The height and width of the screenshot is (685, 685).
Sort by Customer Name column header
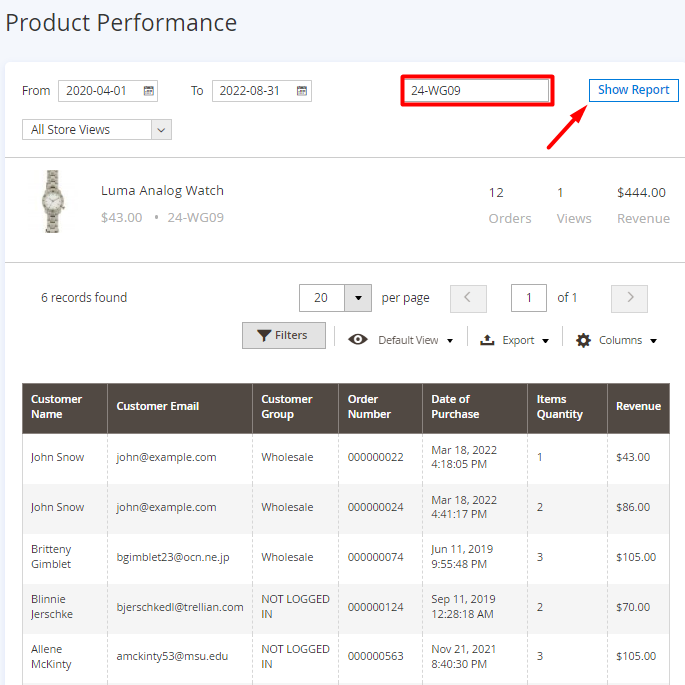65,408
